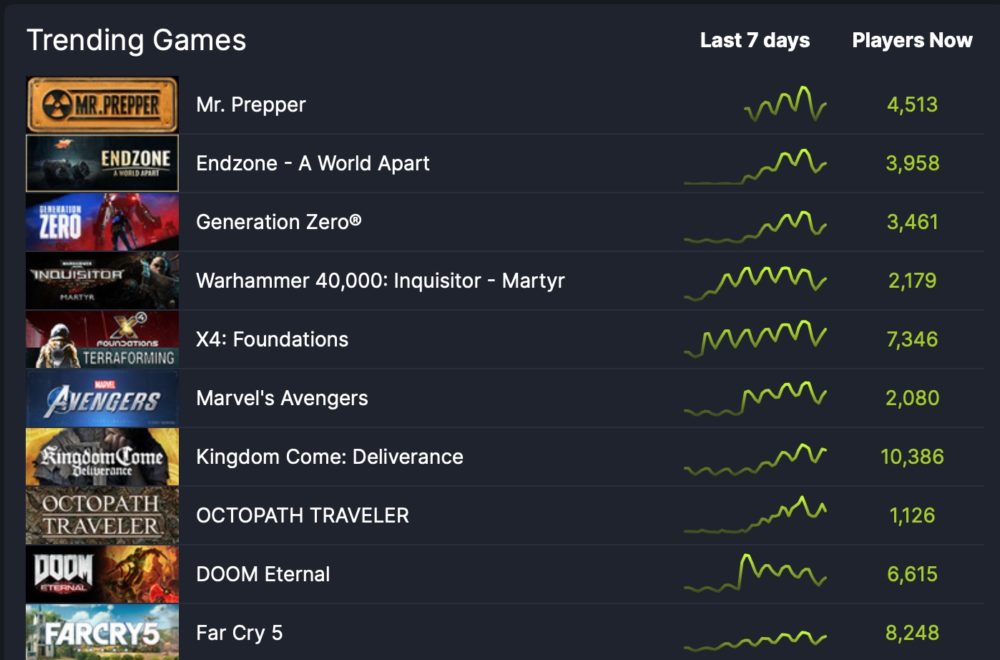
Task: Click the Endzone A World Apart thumbnail
Action: 102,163
